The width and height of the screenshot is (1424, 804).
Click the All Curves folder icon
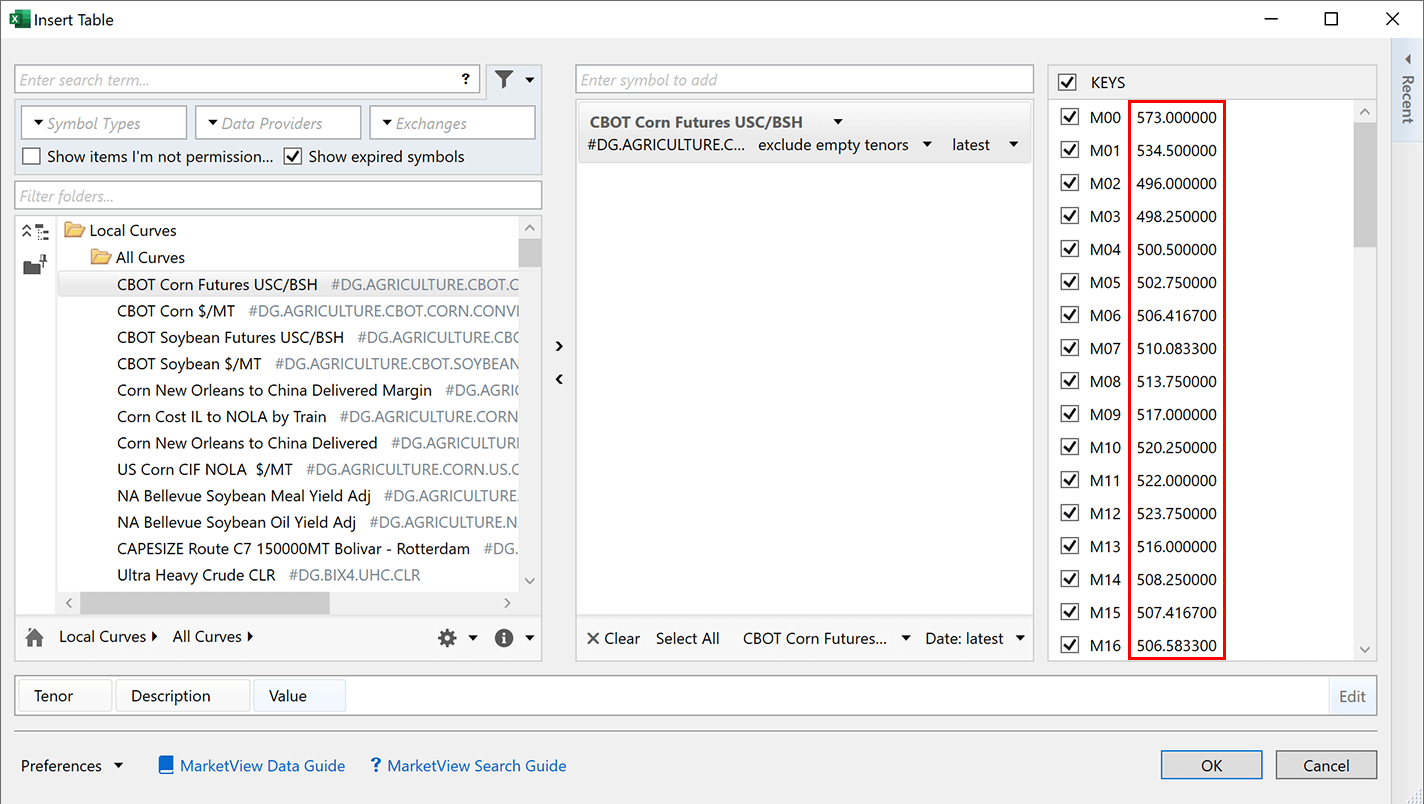100,257
